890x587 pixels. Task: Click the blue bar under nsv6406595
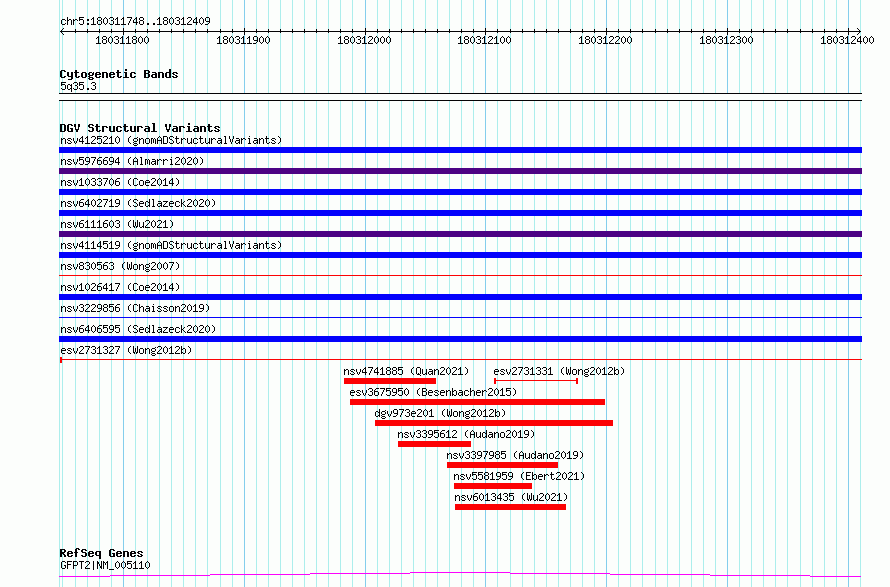click(x=460, y=339)
